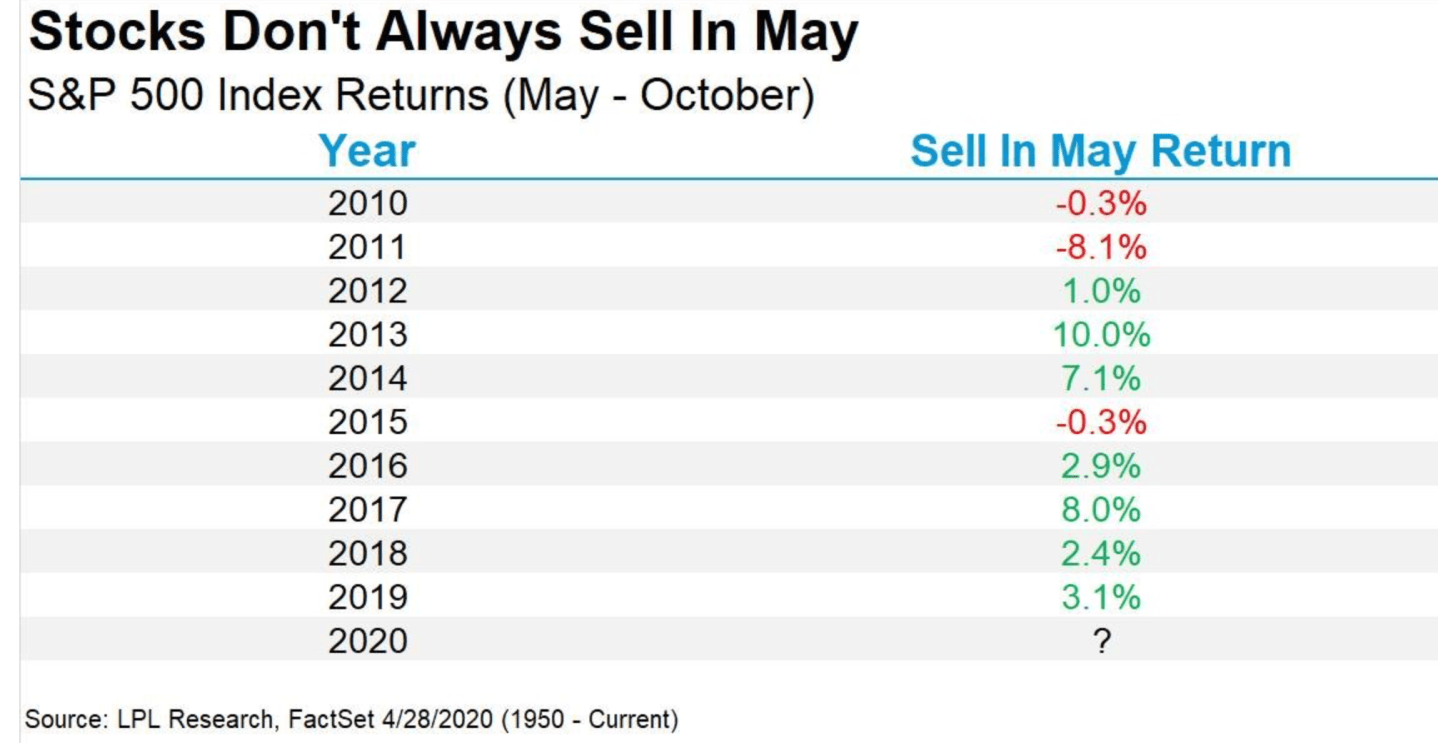The width and height of the screenshot is (1438, 743).
Task: Click the 2010 year cell
Action: 367,203
